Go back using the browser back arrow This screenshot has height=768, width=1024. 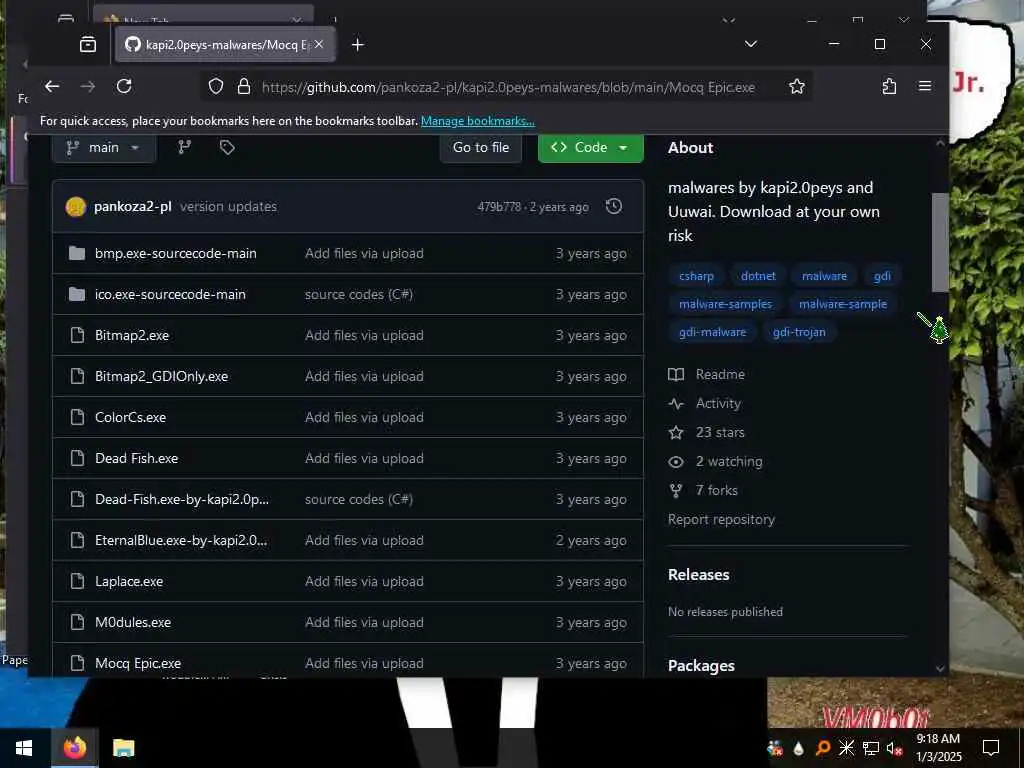tap(52, 86)
